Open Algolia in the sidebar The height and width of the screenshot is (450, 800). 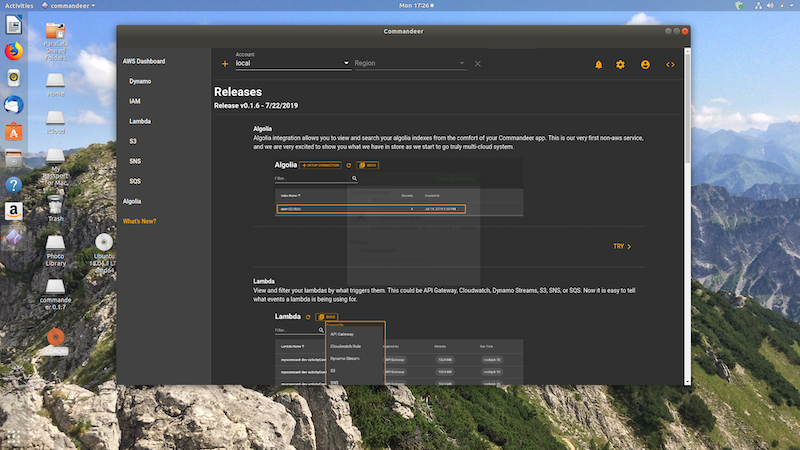pyautogui.click(x=132, y=201)
